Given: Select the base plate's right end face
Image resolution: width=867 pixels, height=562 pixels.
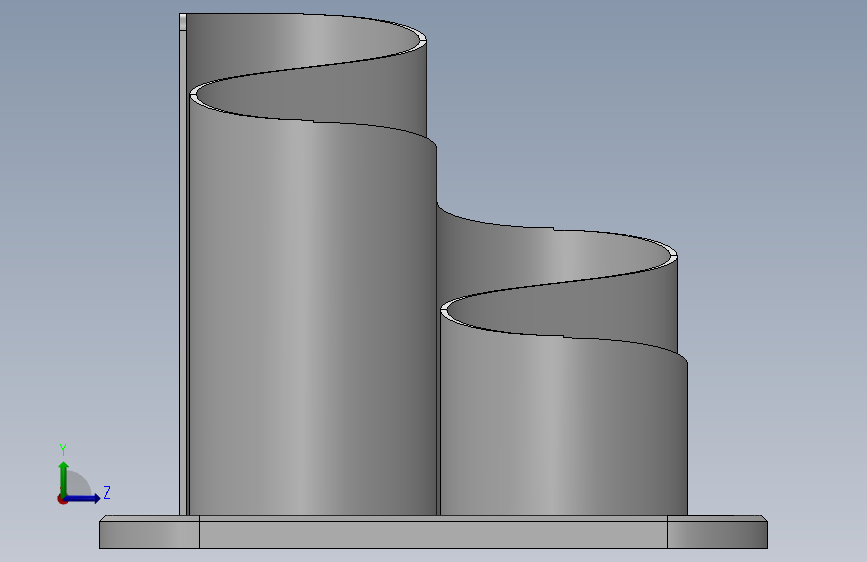Looking at the screenshot, I should click(x=717, y=535).
